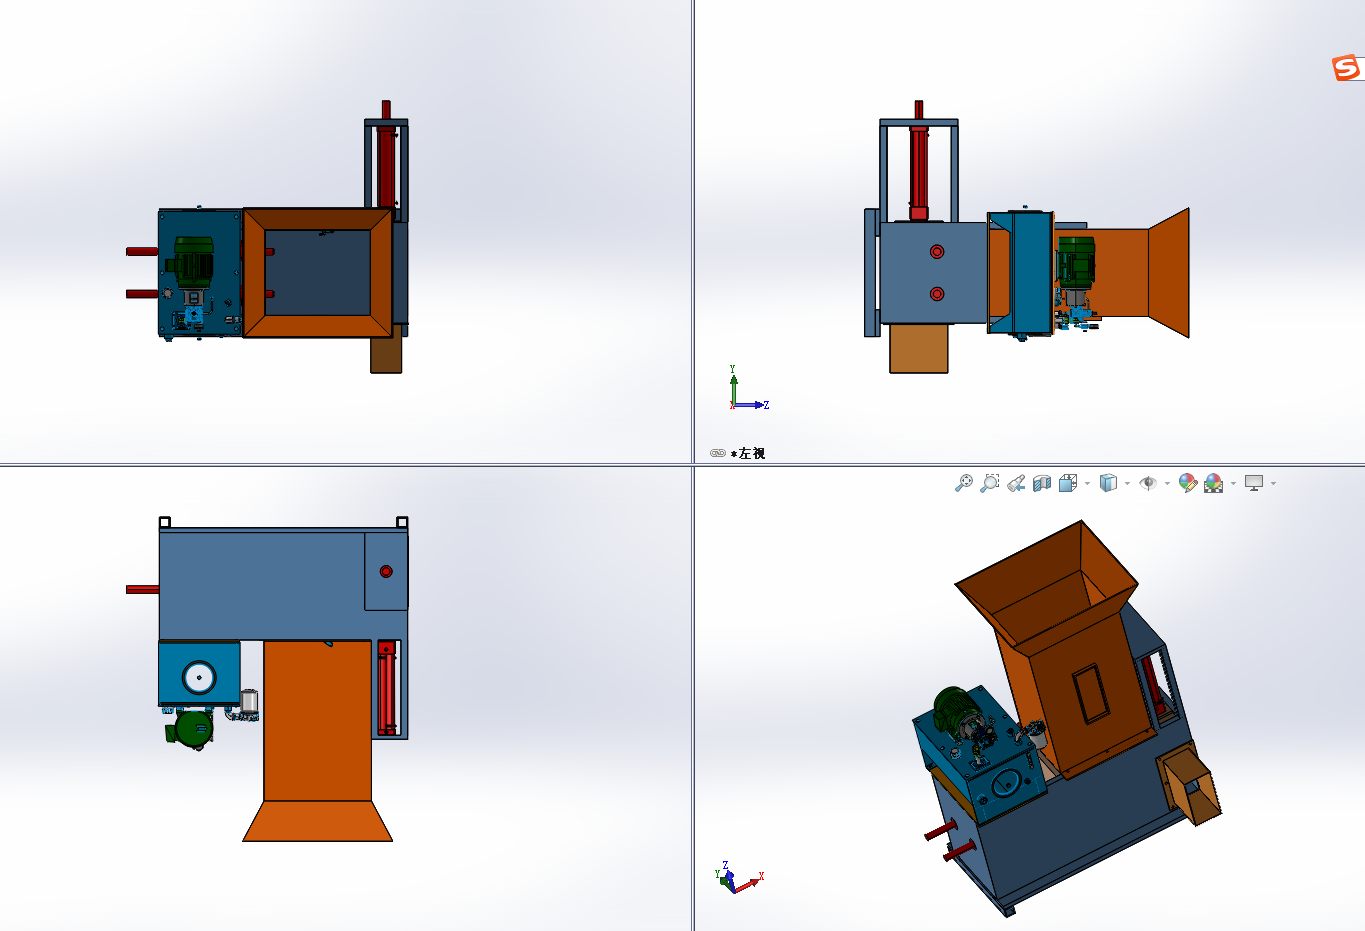Click the Apply Scene icon

pyautogui.click(x=1214, y=483)
